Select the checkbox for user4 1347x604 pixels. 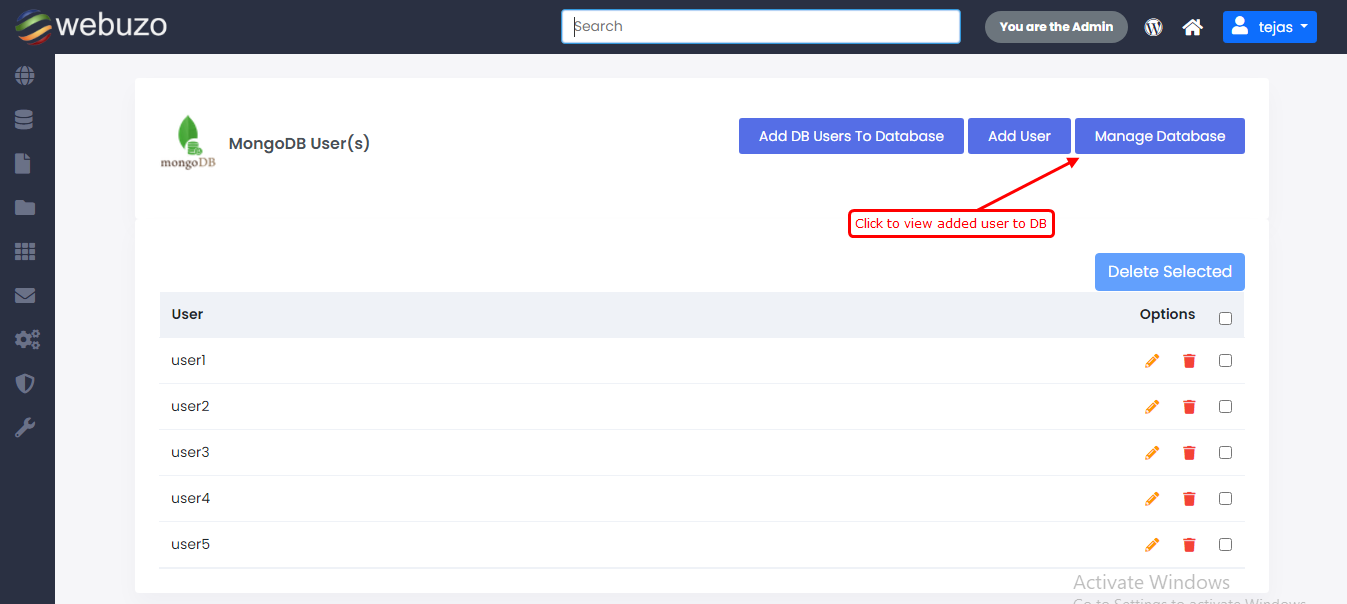[x=1225, y=499]
